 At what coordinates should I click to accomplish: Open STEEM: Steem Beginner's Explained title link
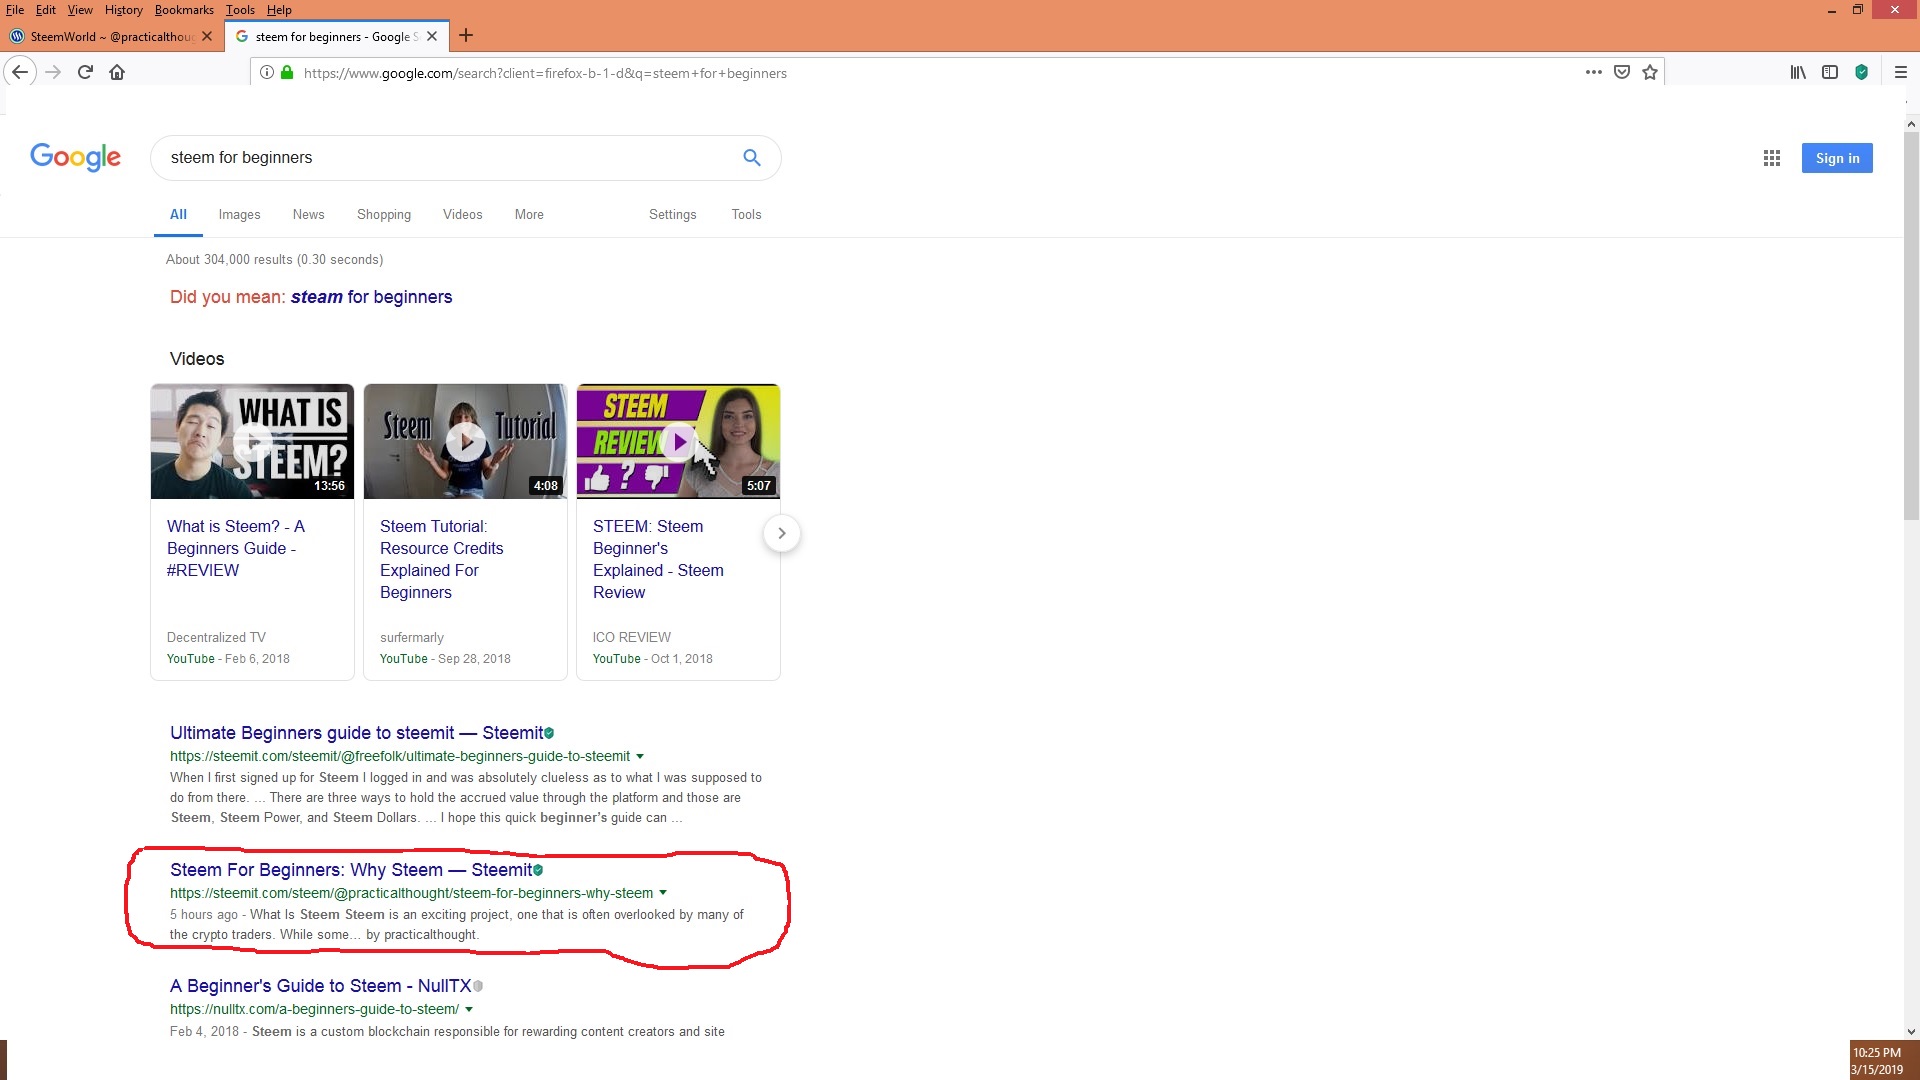pyautogui.click(x=658, y=559)
